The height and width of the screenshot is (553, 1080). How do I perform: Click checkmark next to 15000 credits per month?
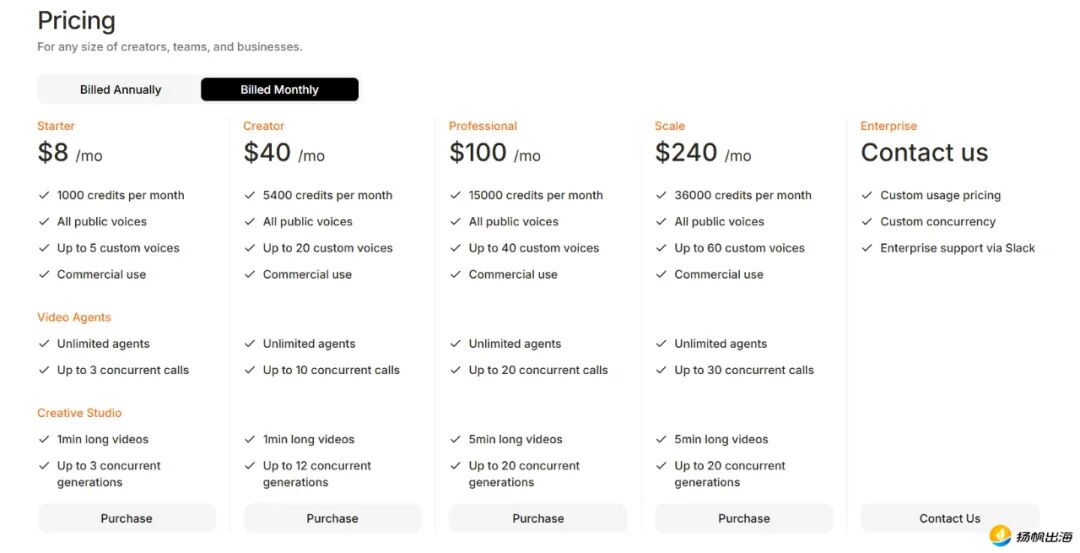456,195
